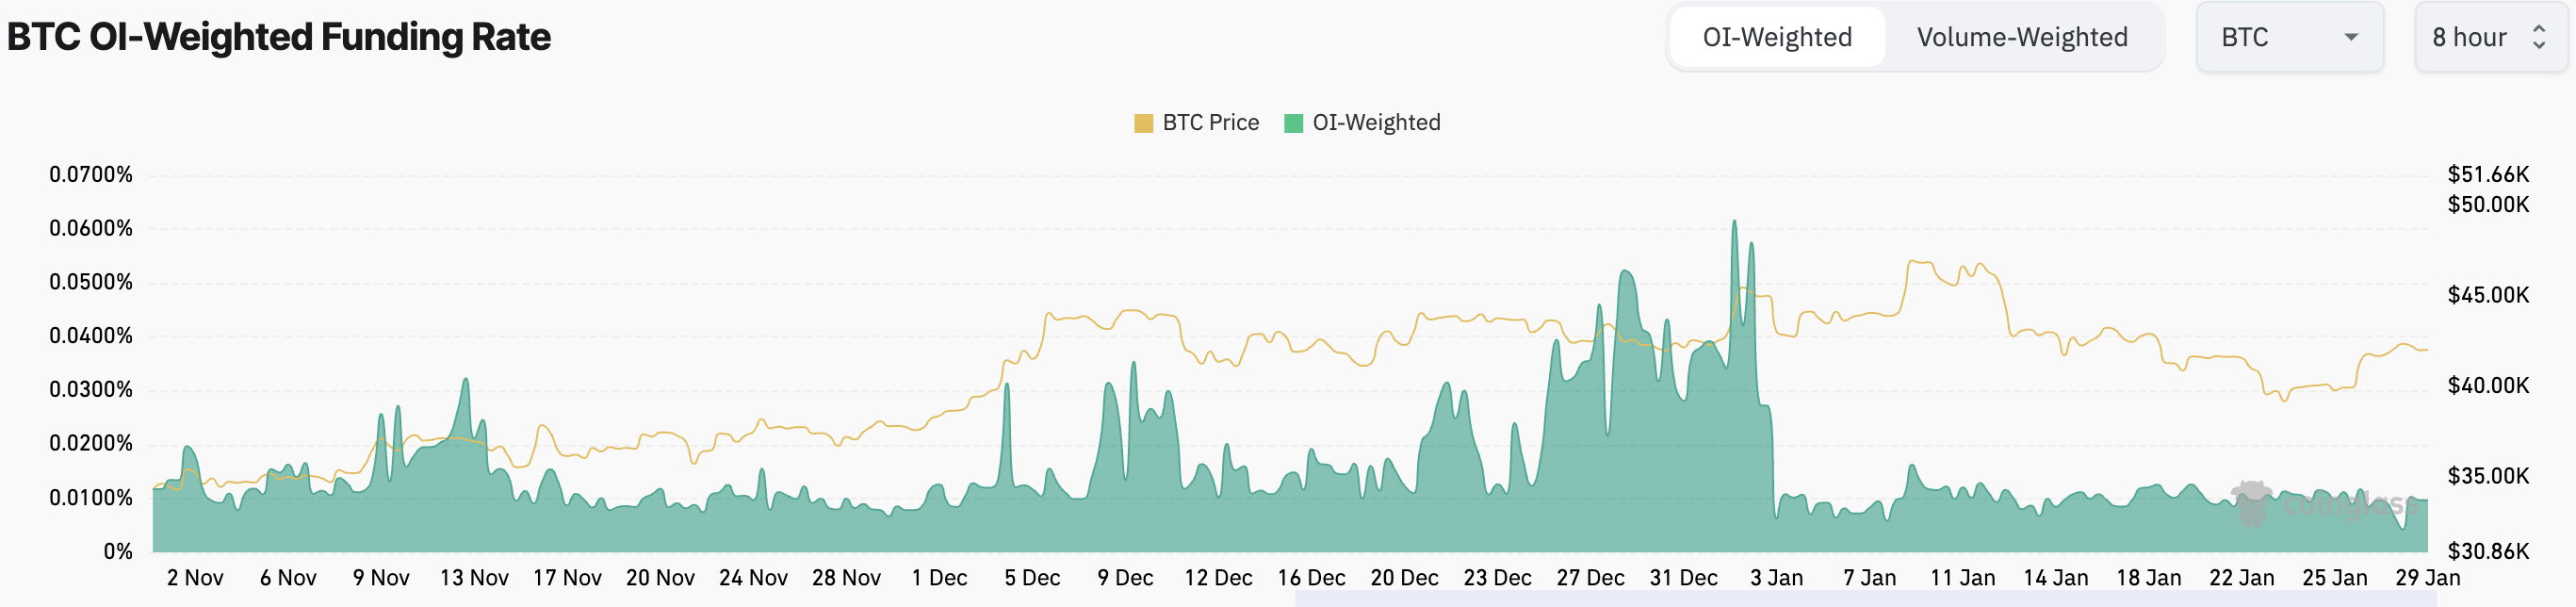
Task: Click the yellow BTC Price legend swatch
Action: [x=1143, y=123]
